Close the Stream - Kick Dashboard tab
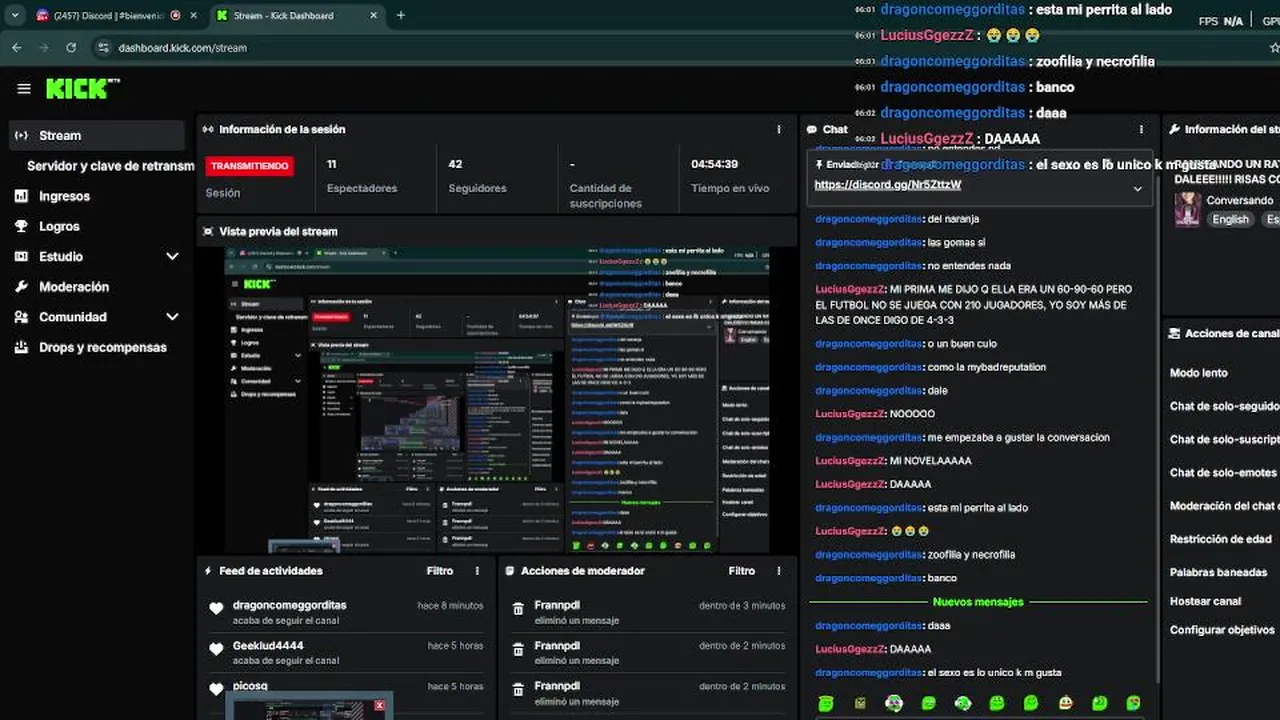Screen dimensions: 1280x720 pos(374,15)
